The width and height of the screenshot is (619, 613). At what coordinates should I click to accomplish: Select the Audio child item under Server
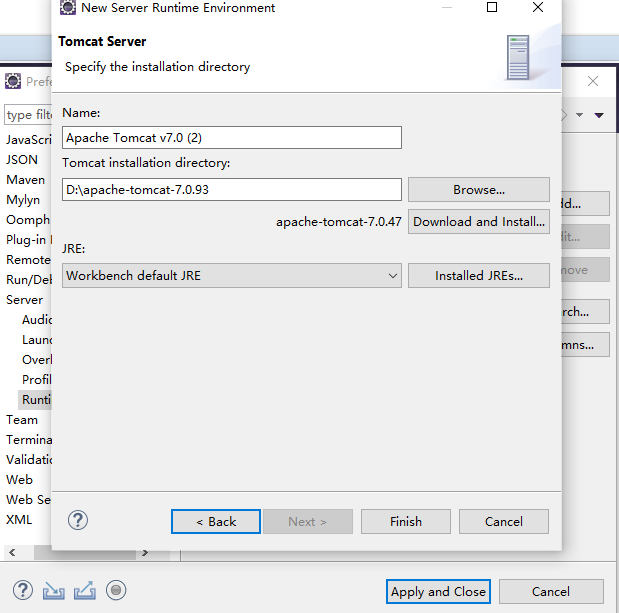[x=37, y=320]
